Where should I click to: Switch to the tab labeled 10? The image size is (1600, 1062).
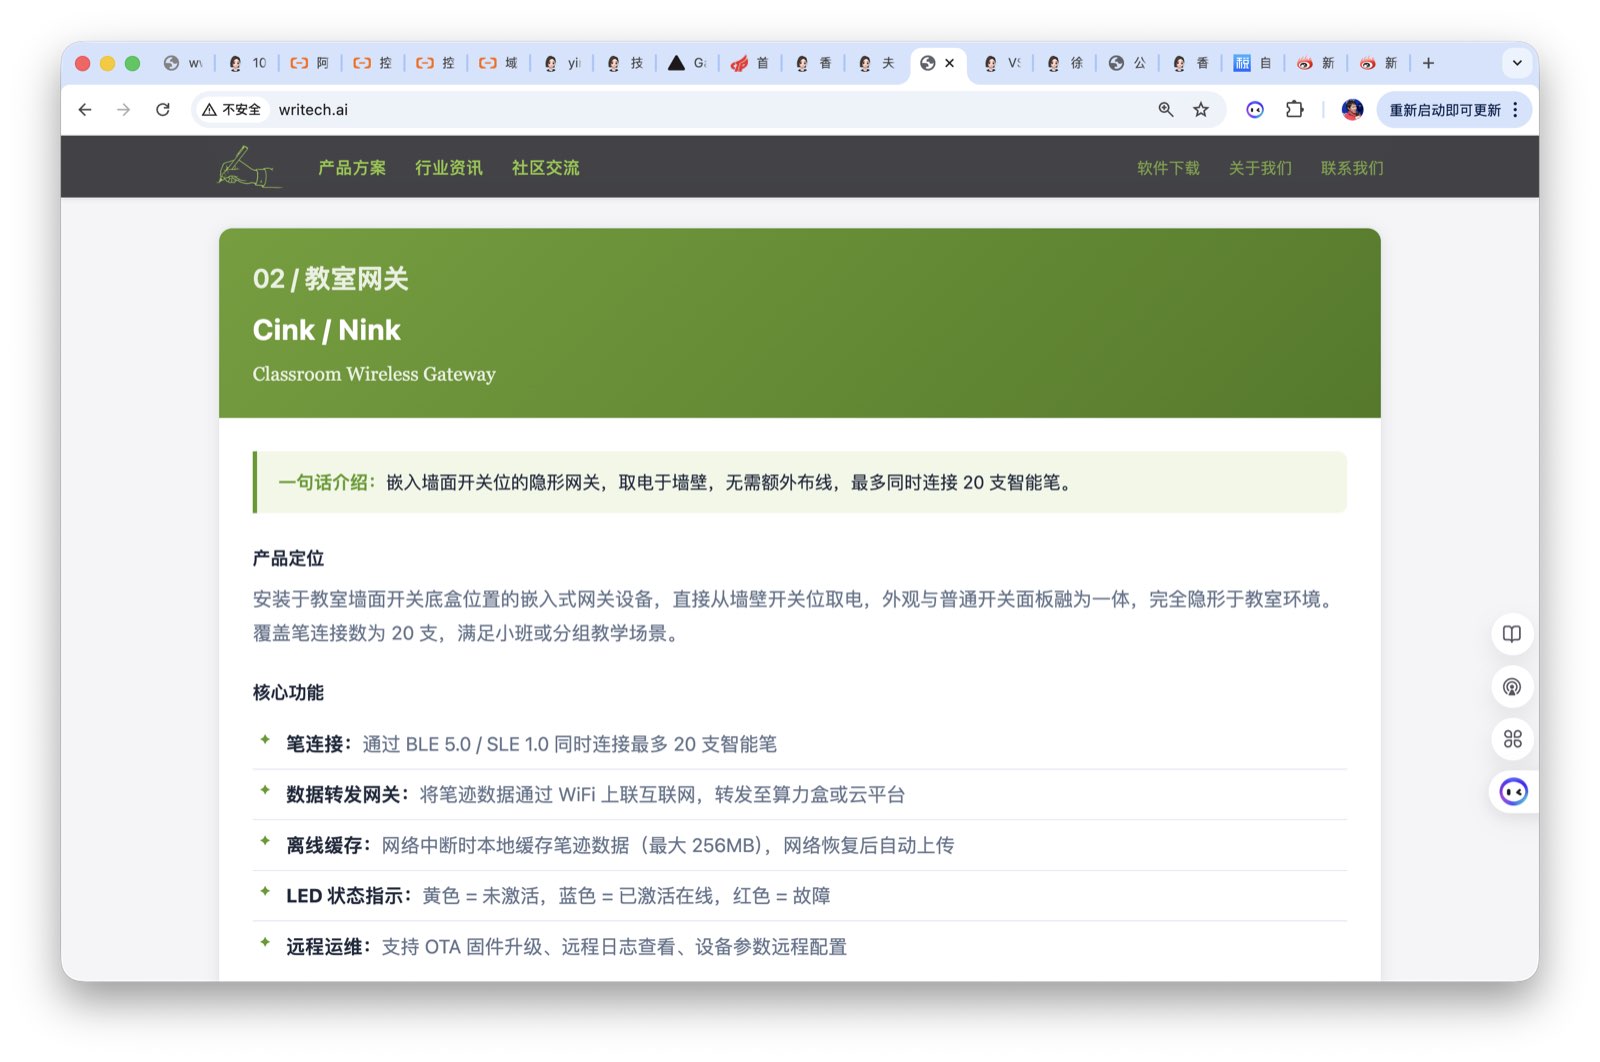click(x=247, y=63)
